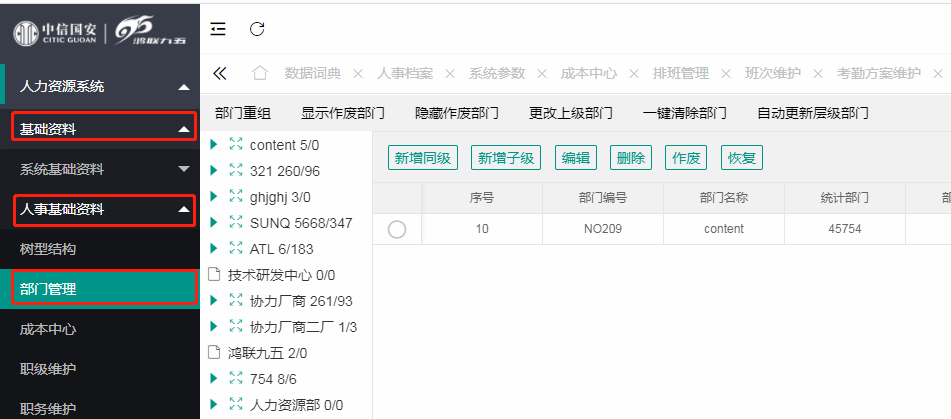This screenshot has height=419, width=951.
Task: Switch to the 班次维护 tab
Action: click(773, 74)
